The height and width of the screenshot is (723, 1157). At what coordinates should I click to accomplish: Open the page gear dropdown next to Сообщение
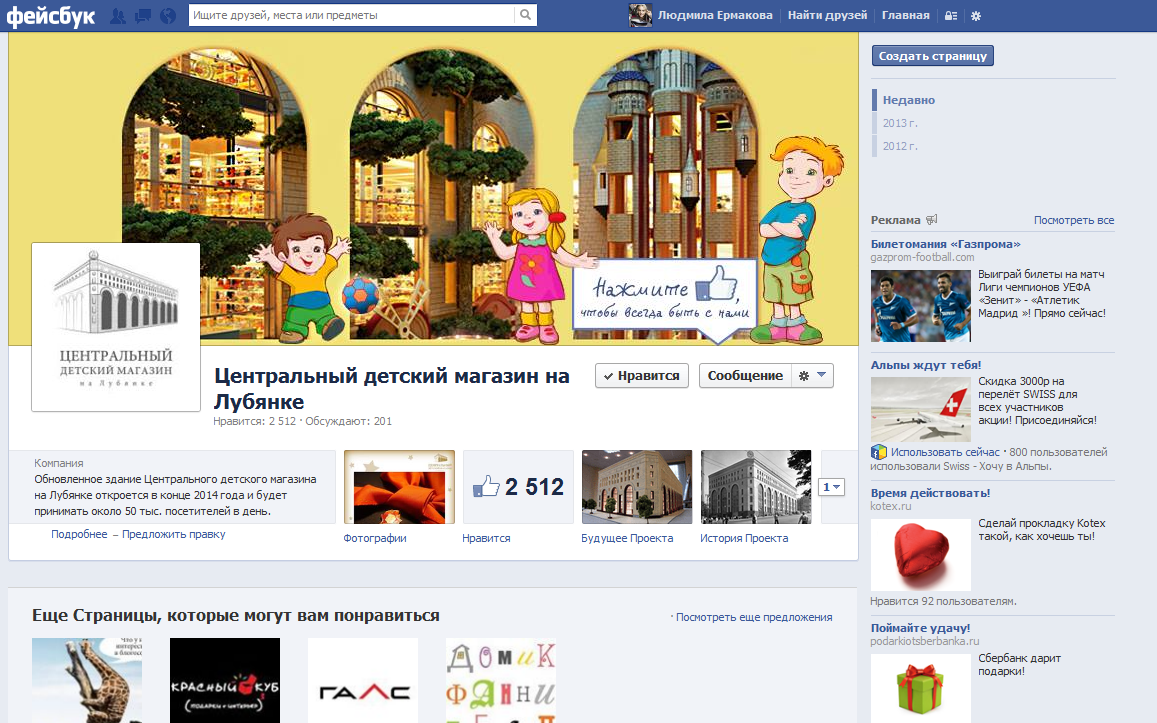coord(812,376)
